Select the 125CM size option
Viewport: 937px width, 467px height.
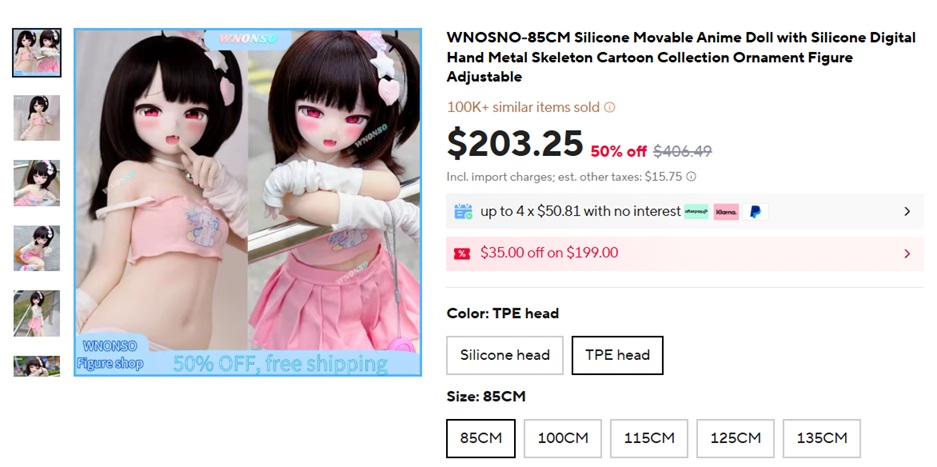736,438
